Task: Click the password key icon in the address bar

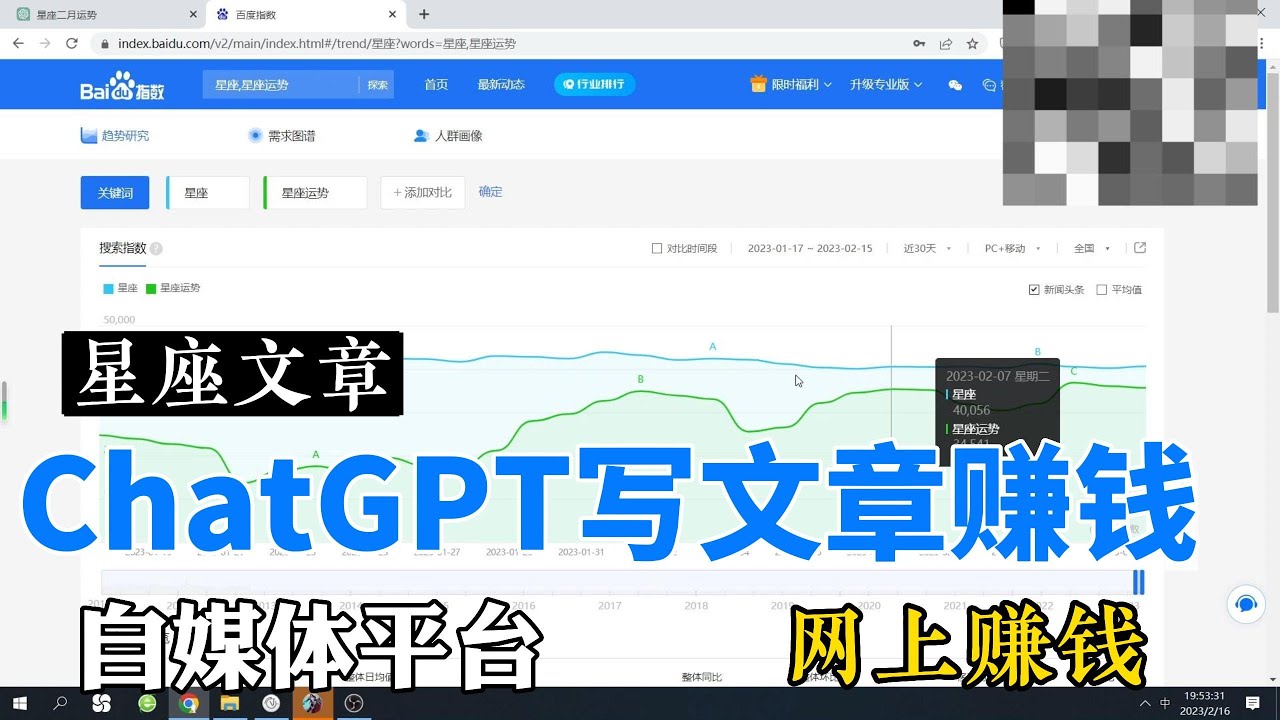Action: point(919,44)
